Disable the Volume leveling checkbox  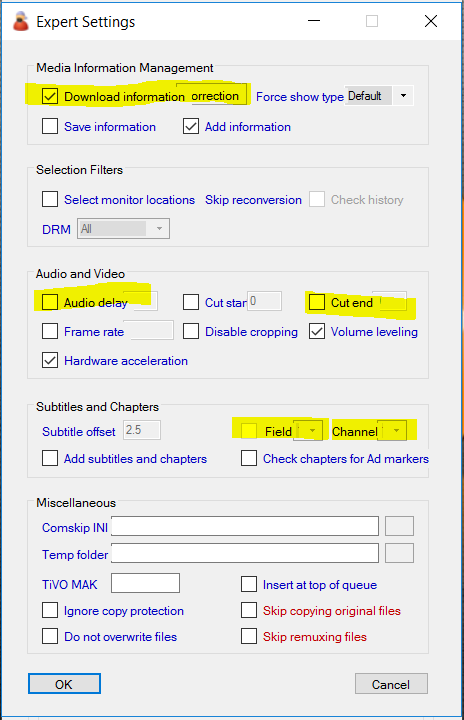(317, 332)
